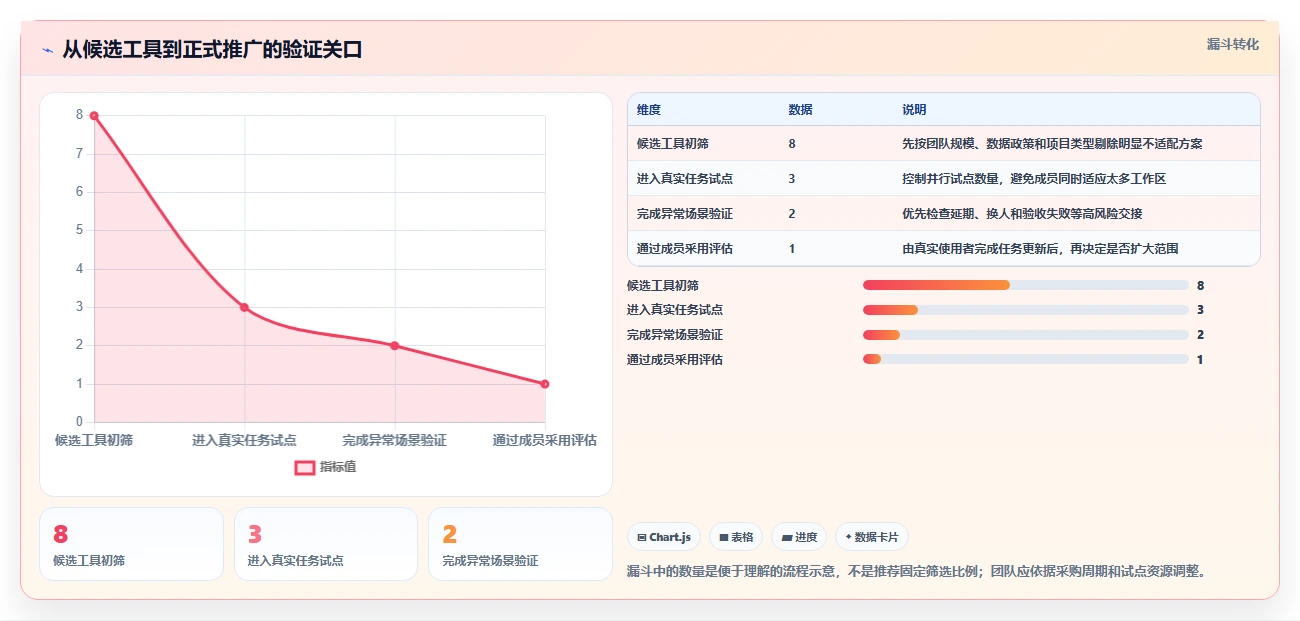Click the 通过成员采用评估 progress bar

click(1025, 359)
